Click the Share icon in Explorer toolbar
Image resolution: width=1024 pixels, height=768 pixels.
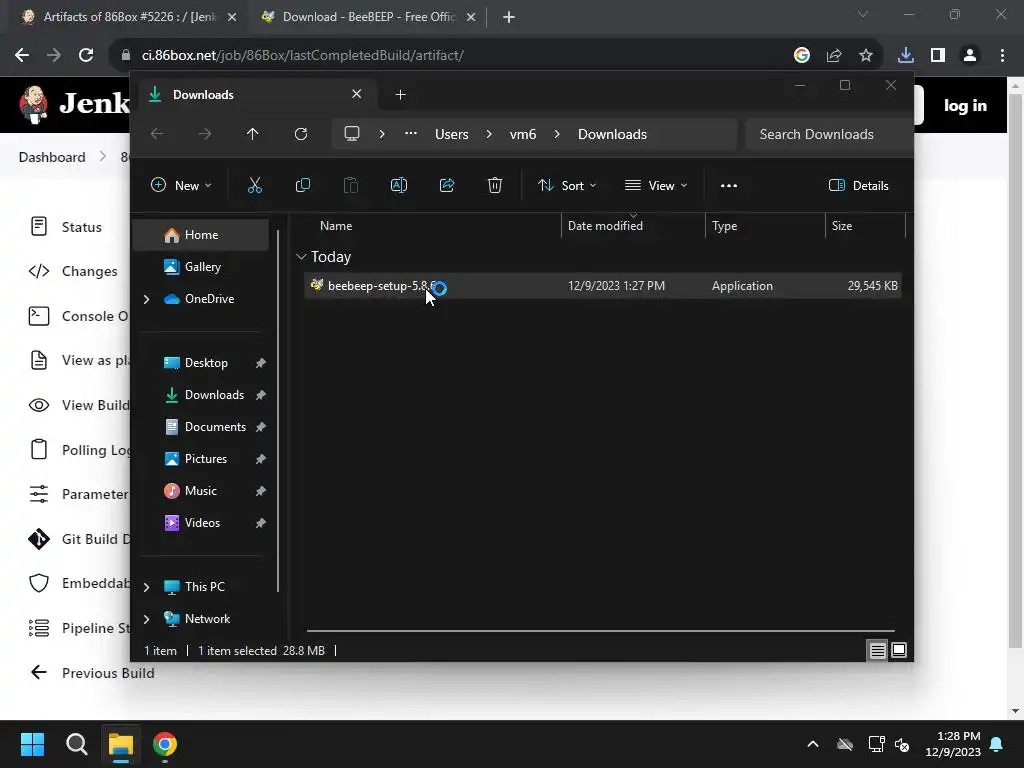[x=447, y=185]
